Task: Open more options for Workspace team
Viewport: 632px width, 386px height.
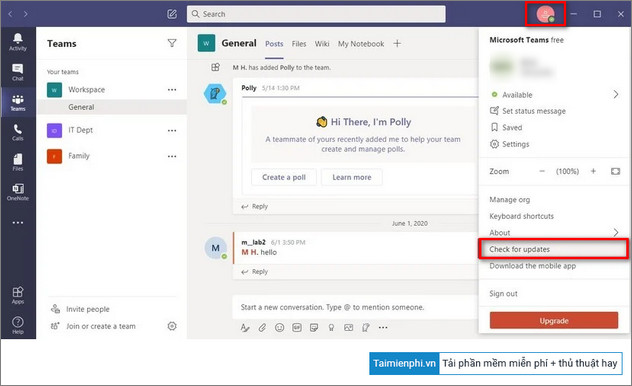Action: (x=172, y=90)
